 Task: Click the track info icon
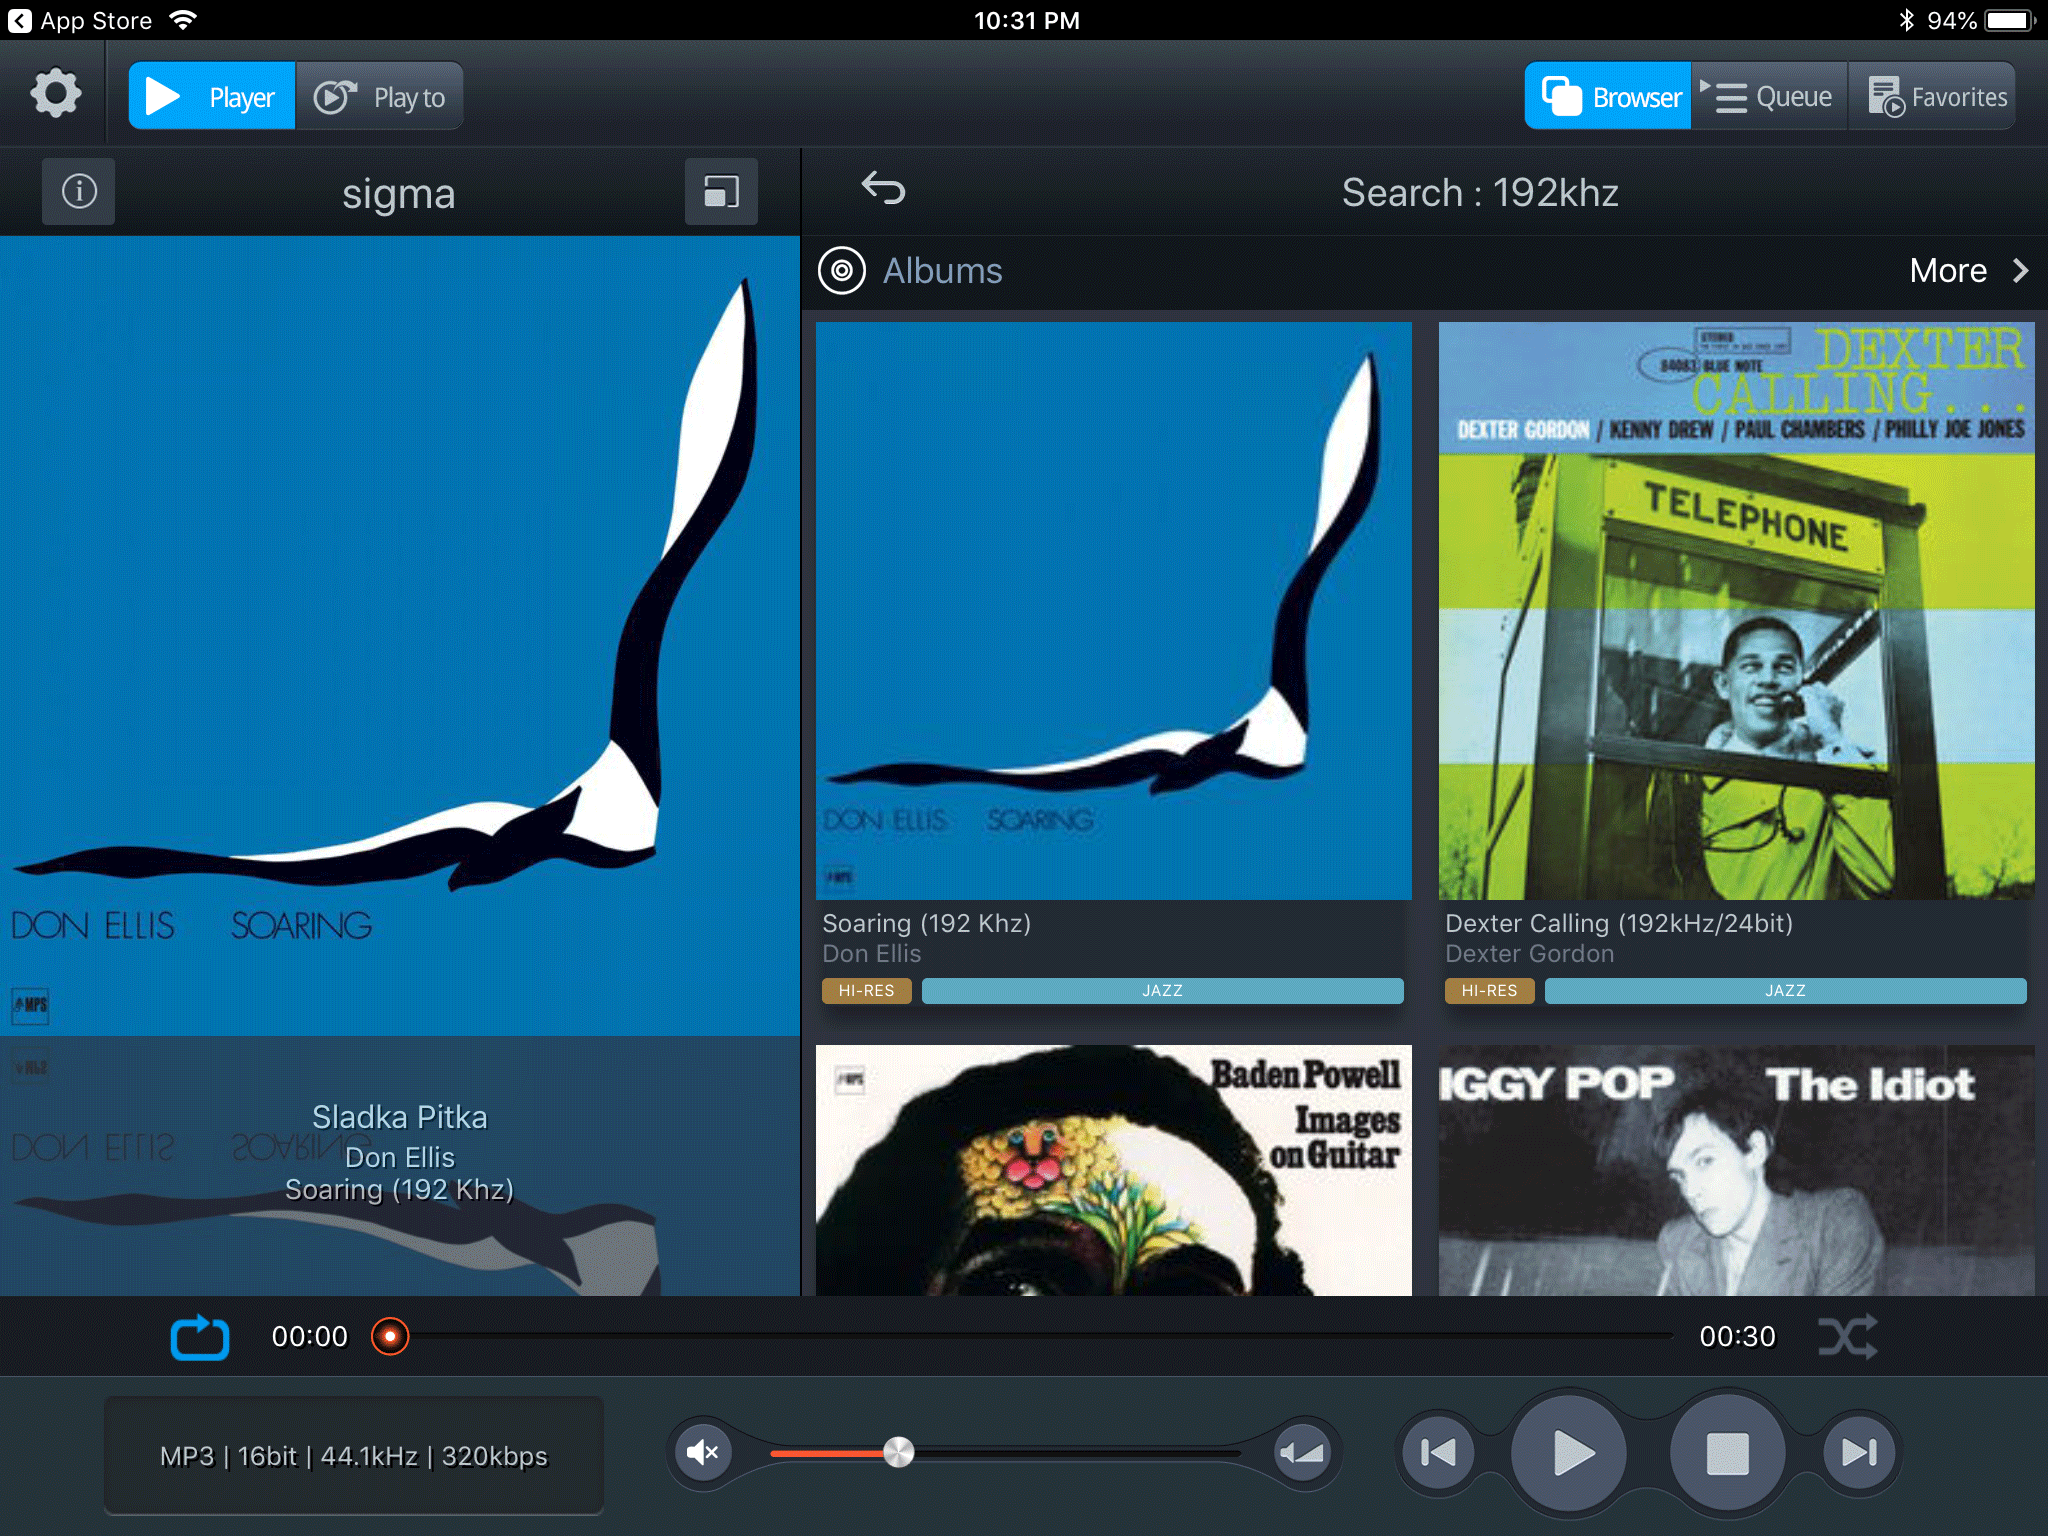(x=79, y=191)
